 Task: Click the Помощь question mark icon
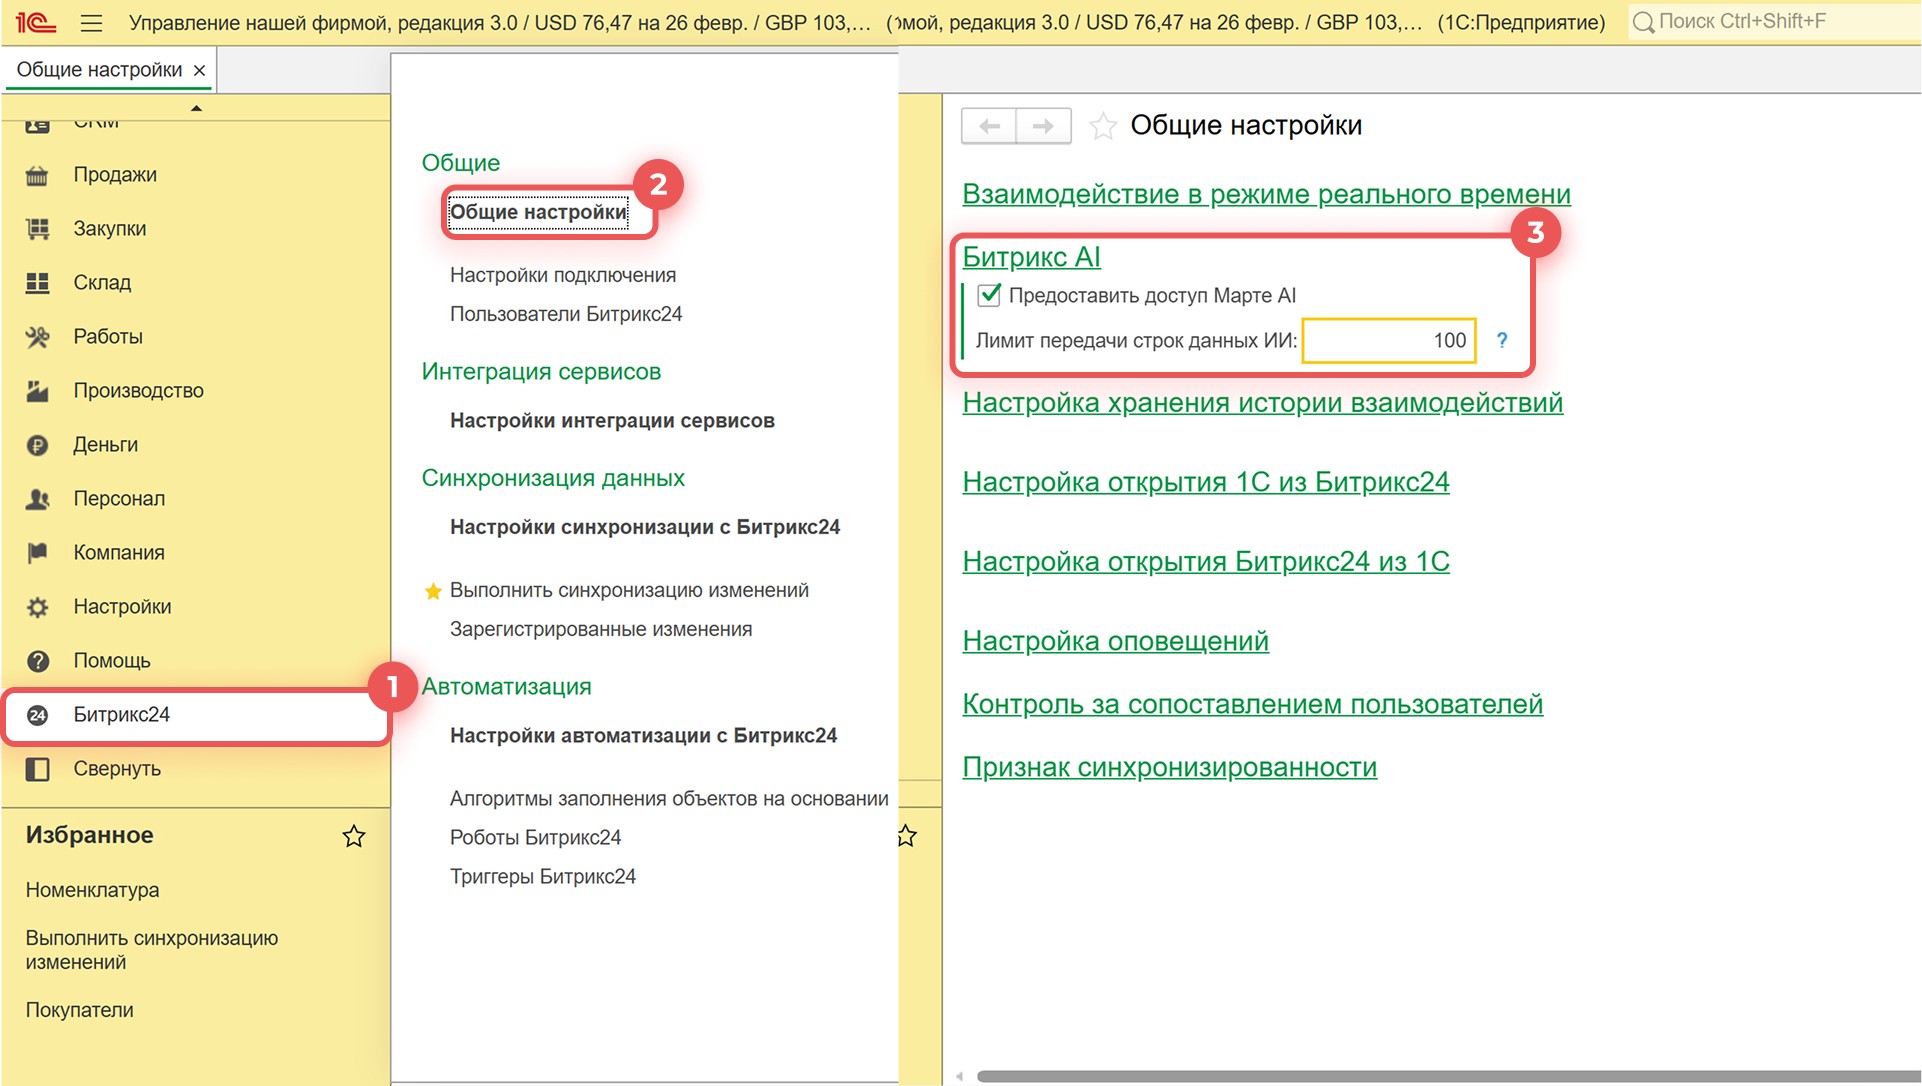[38, 661]
